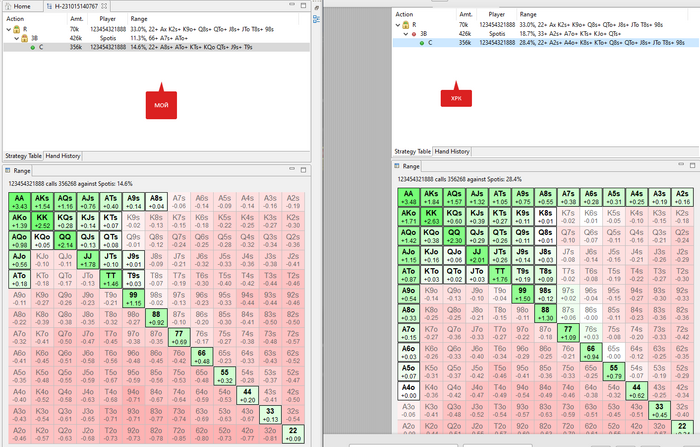This screenshot has width=700, height=447.
Task: Click 22 +0.09 cell in the 14.6% grid
Action: (x=293, y=434)
